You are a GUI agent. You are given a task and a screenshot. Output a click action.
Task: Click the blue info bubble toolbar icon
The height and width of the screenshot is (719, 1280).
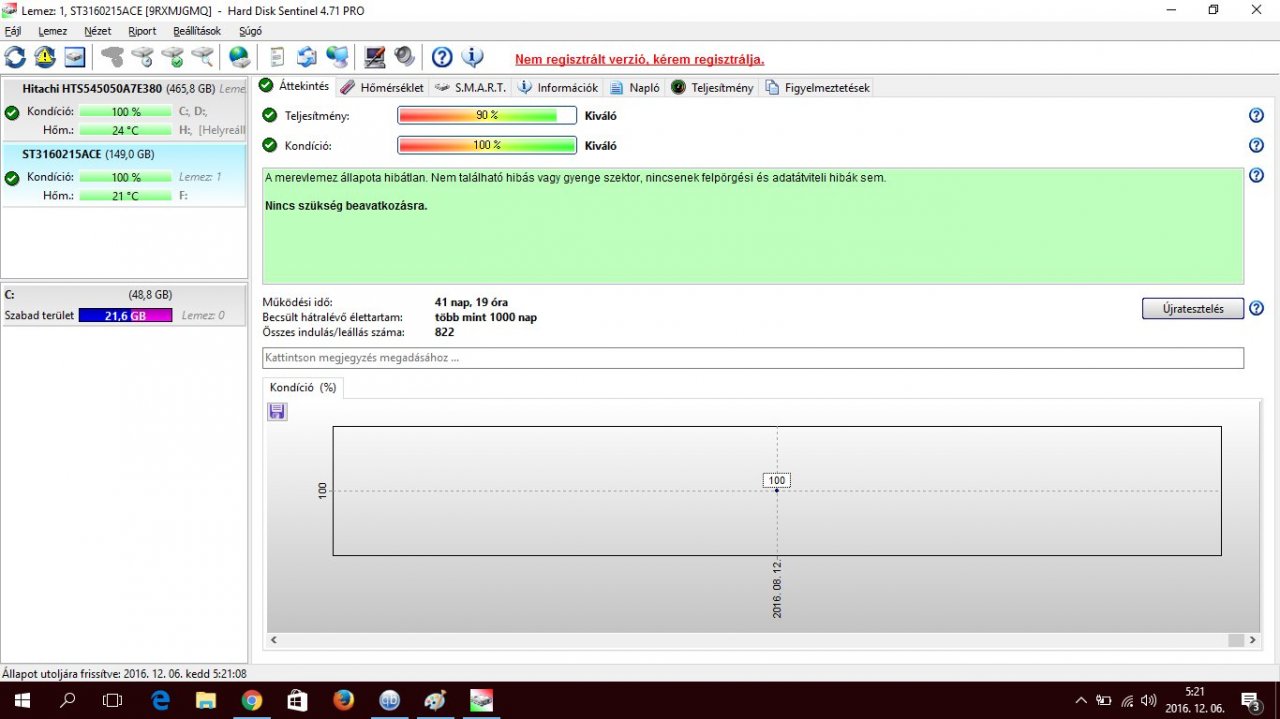point(472,57)
